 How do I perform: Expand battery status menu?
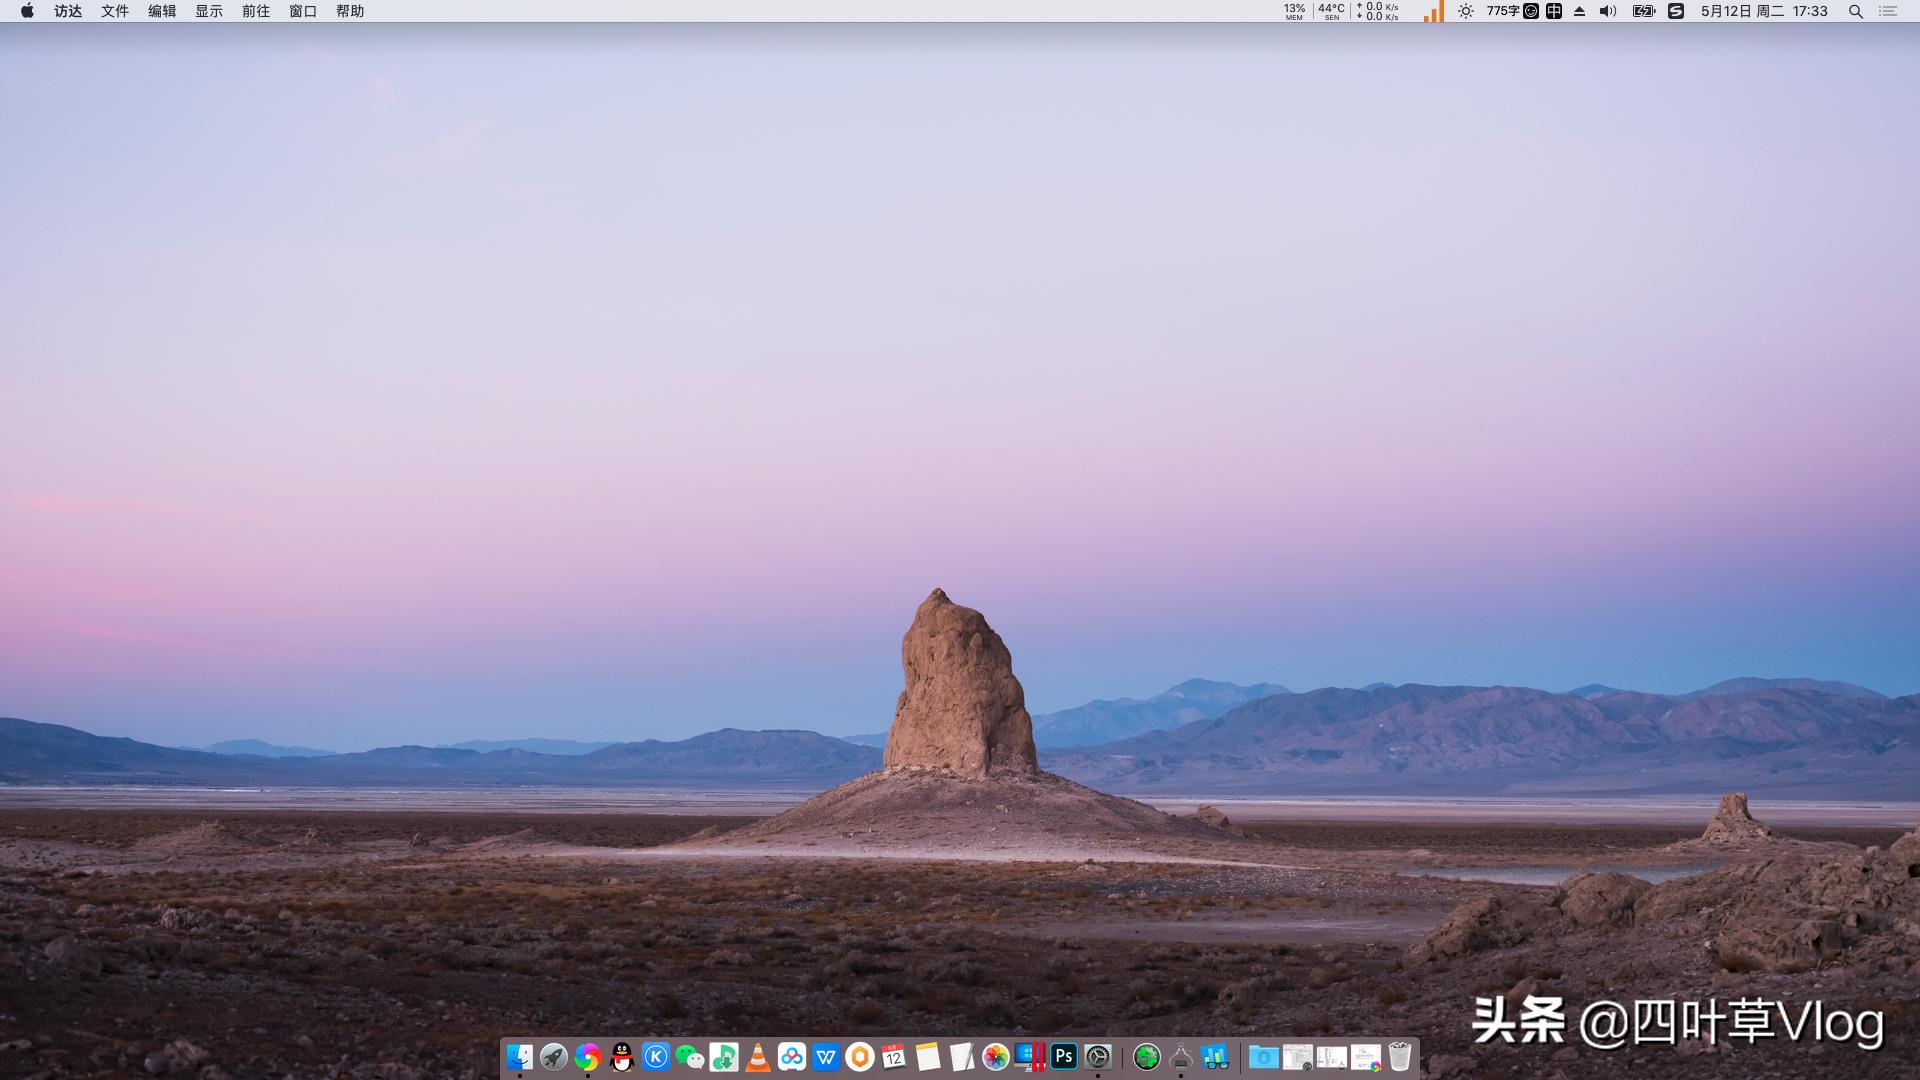tap(1643, 11)
